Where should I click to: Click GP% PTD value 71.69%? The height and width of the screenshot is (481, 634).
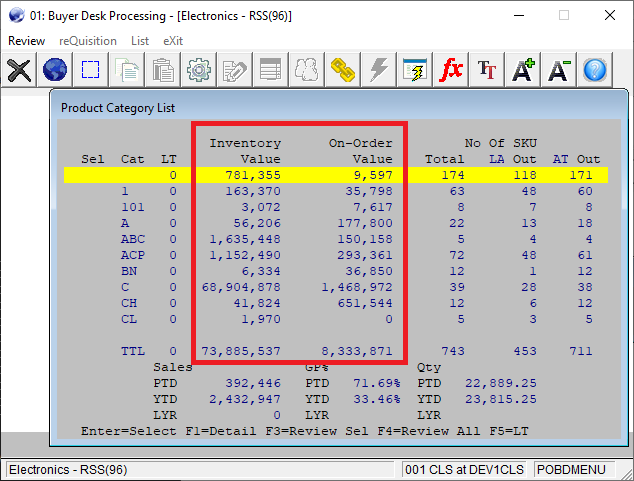[x=377, y=383]
